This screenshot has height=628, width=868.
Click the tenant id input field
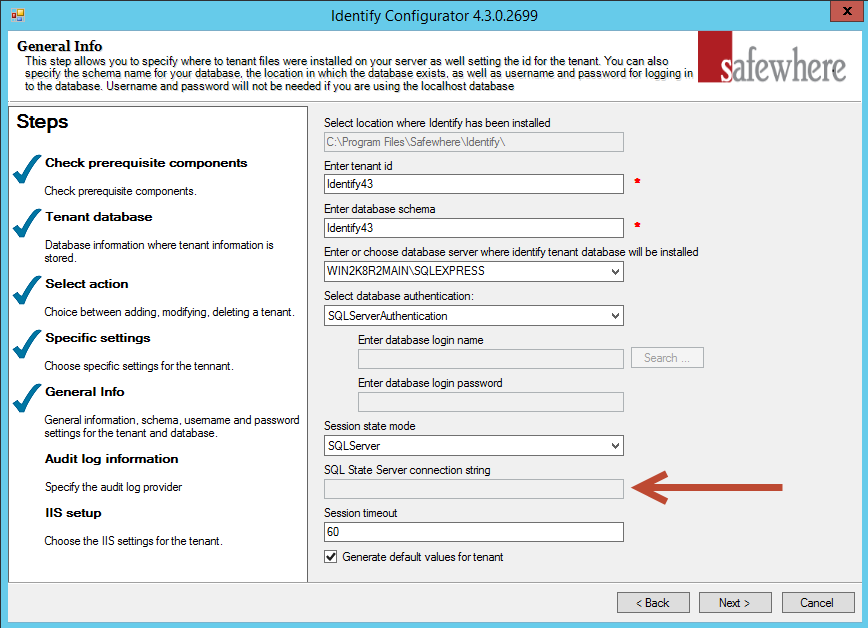coord(474,184)
